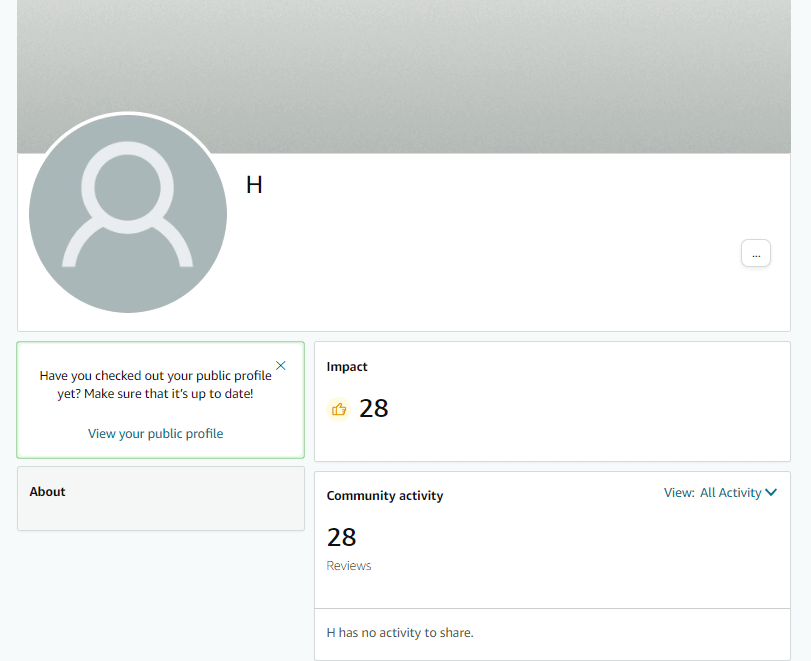Click the Impact panel heading
This screenshot has height=661, width=811.
pyautogui.click(x=346, y=366)
